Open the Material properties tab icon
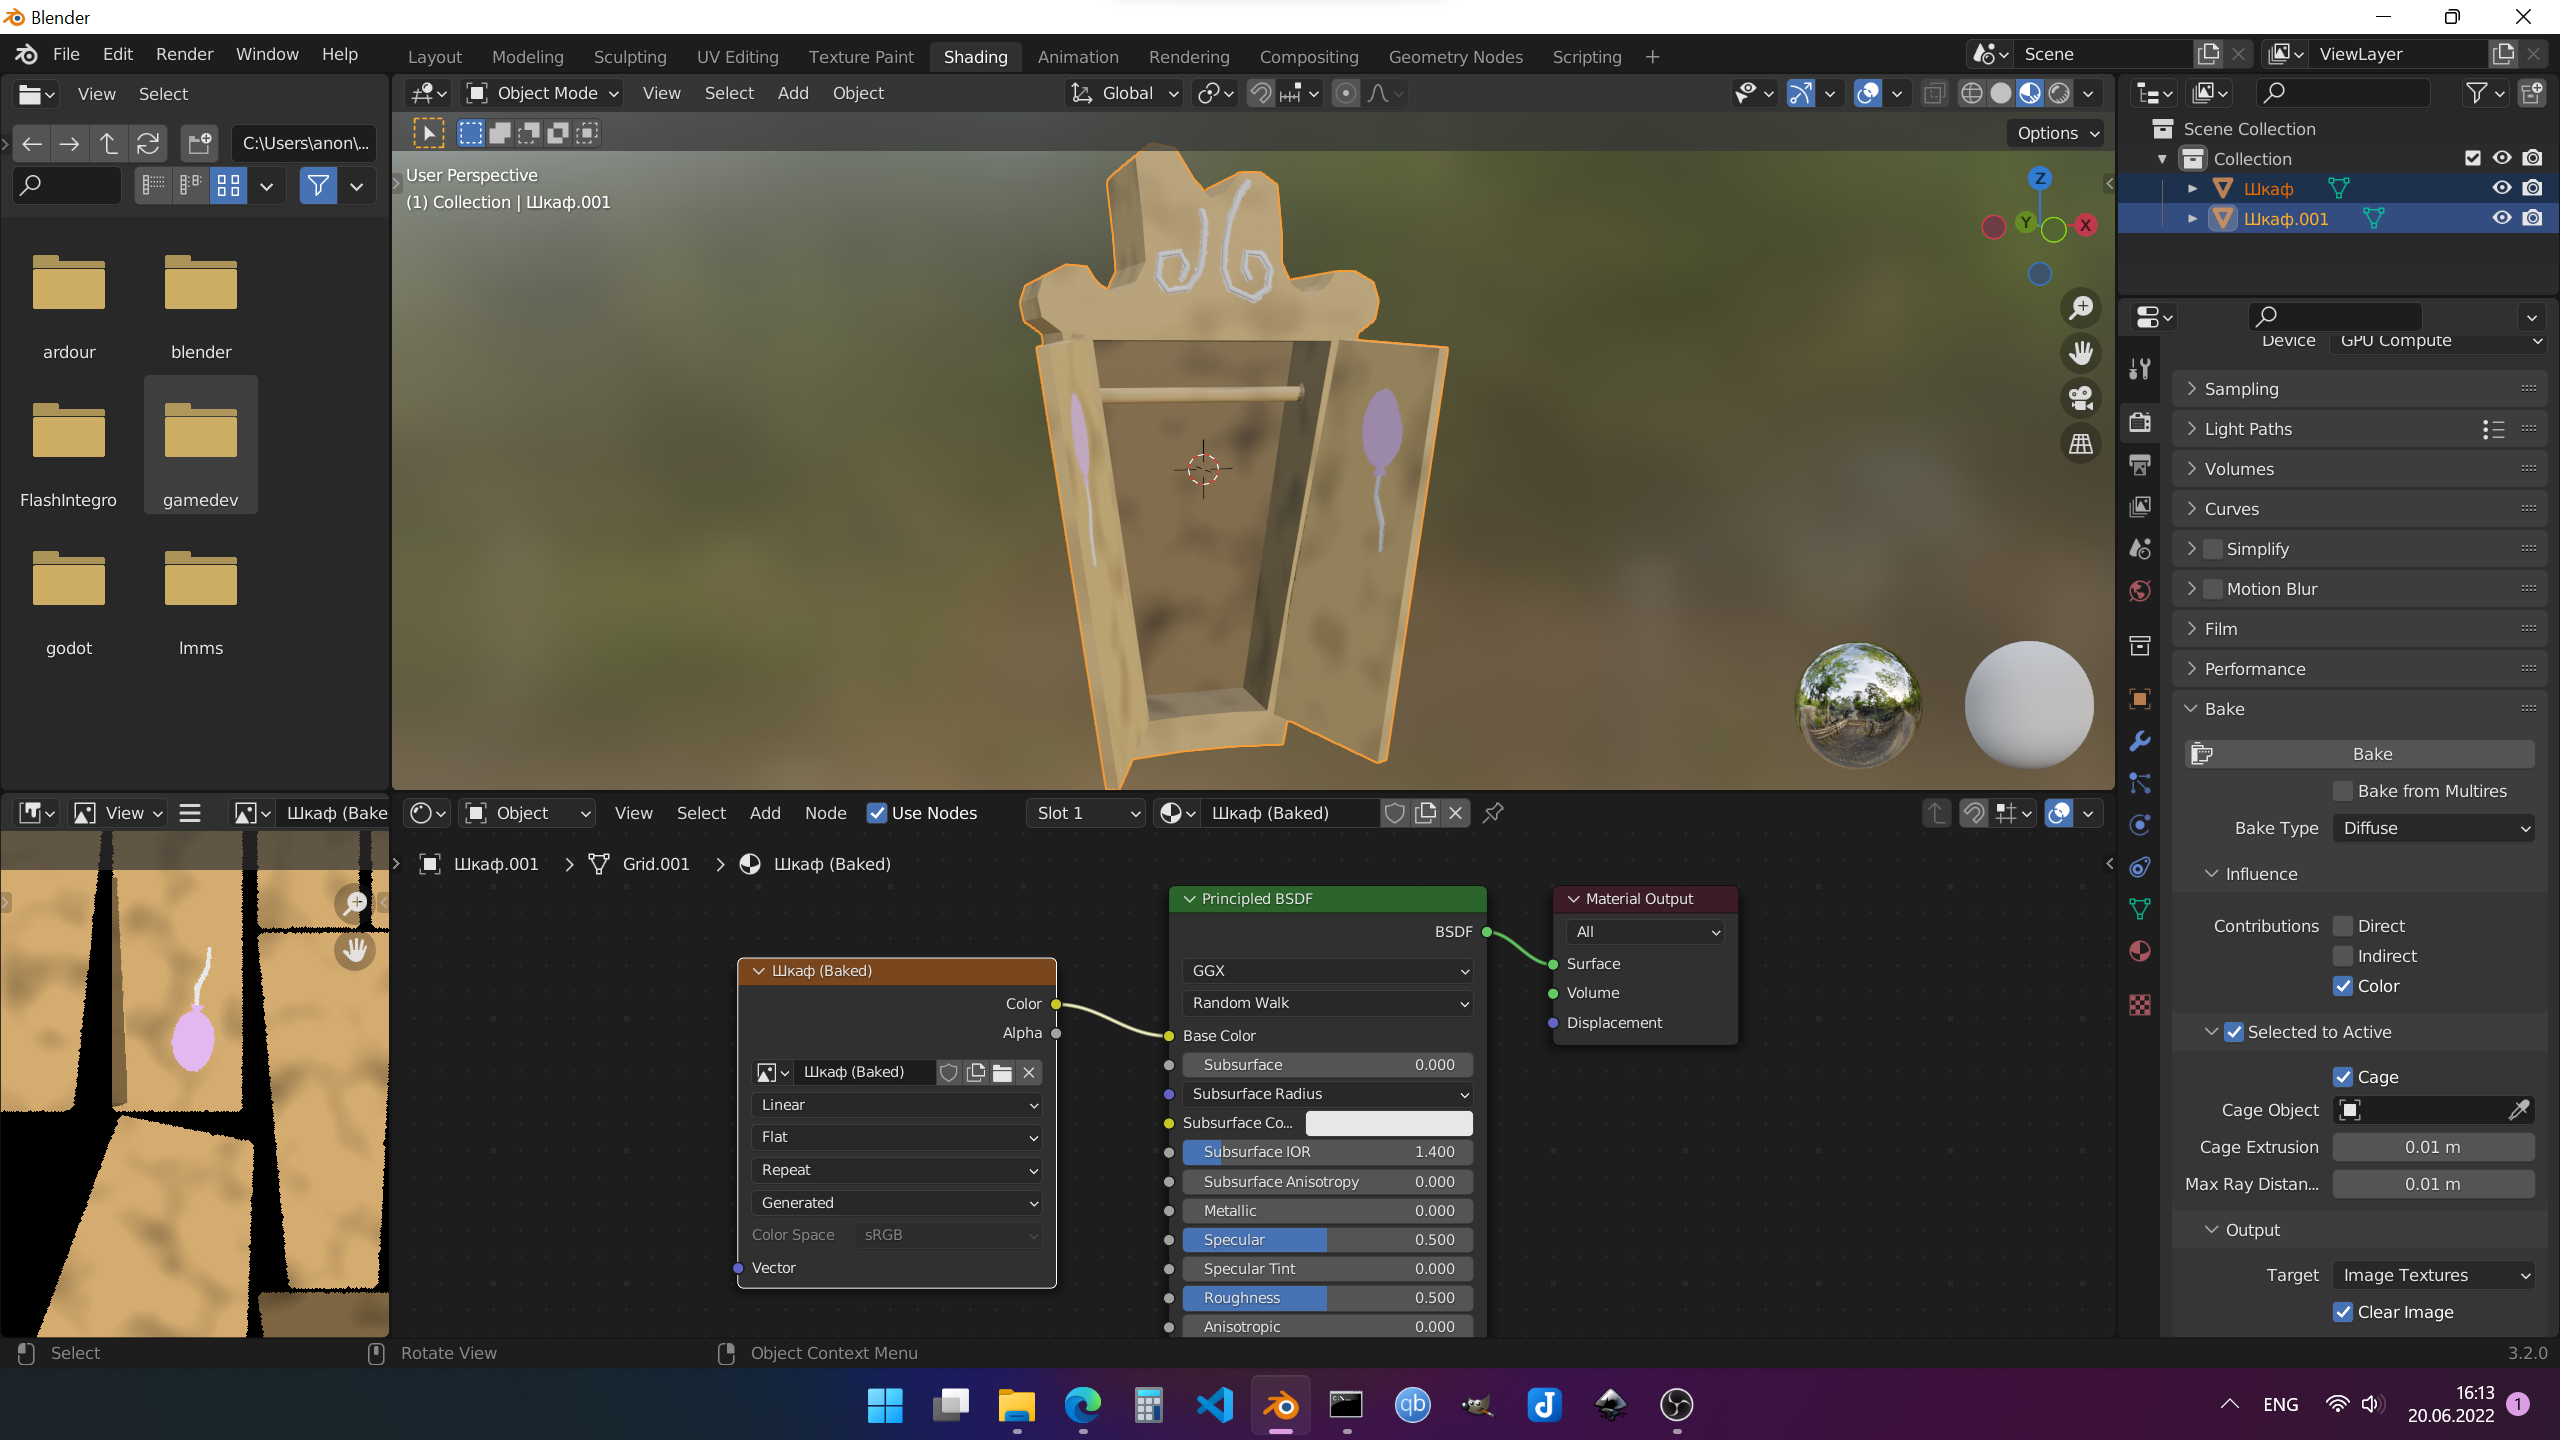Screen dimensions: 2560x1440 (2140, 951)
